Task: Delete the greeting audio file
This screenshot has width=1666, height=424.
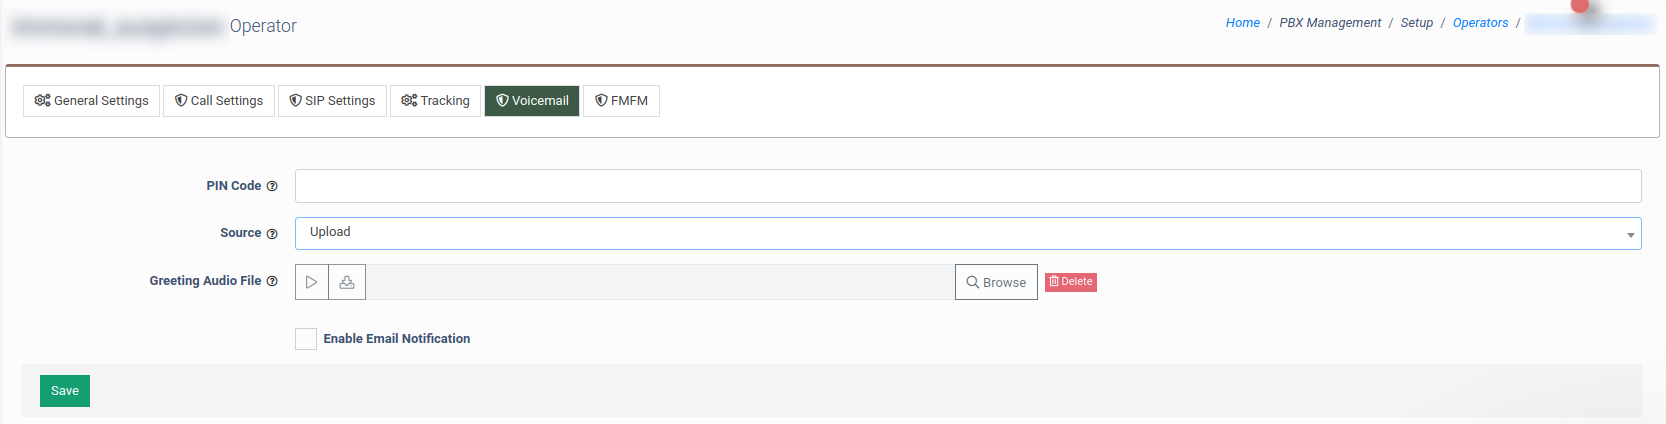Action: tap(1070, 282)
